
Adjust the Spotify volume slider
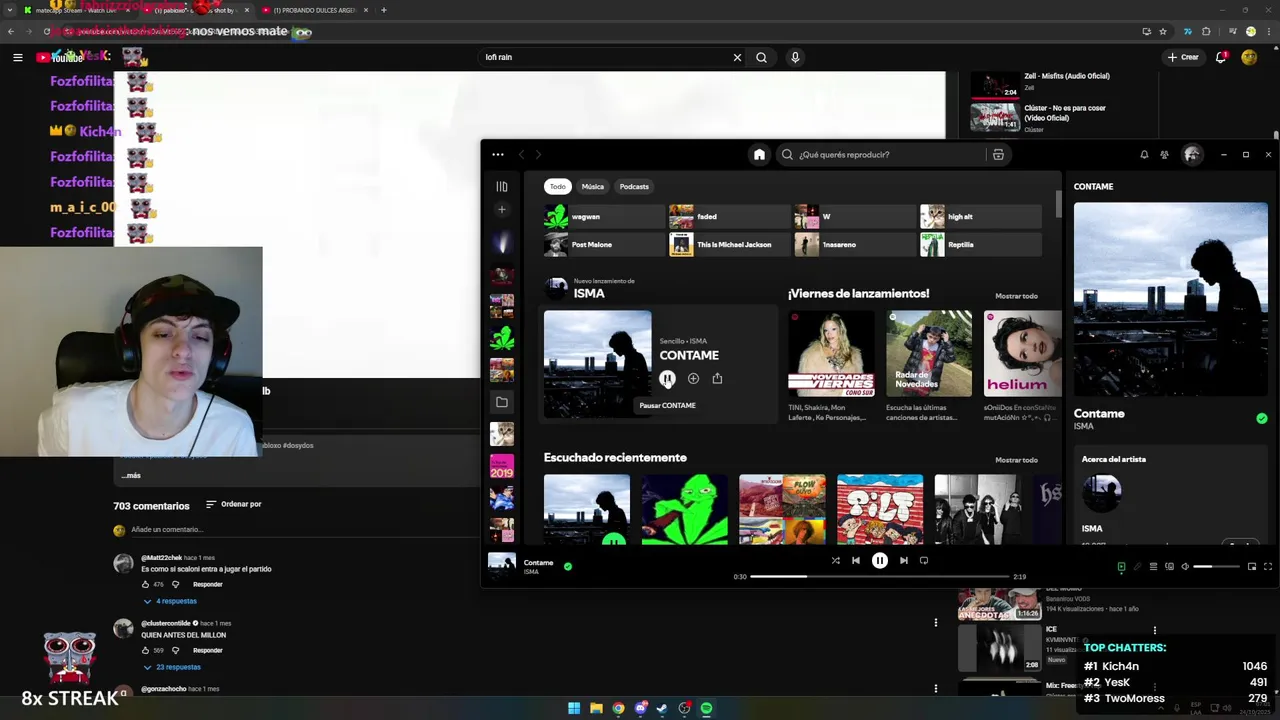pyautogui.click(x=1216, y=566)
